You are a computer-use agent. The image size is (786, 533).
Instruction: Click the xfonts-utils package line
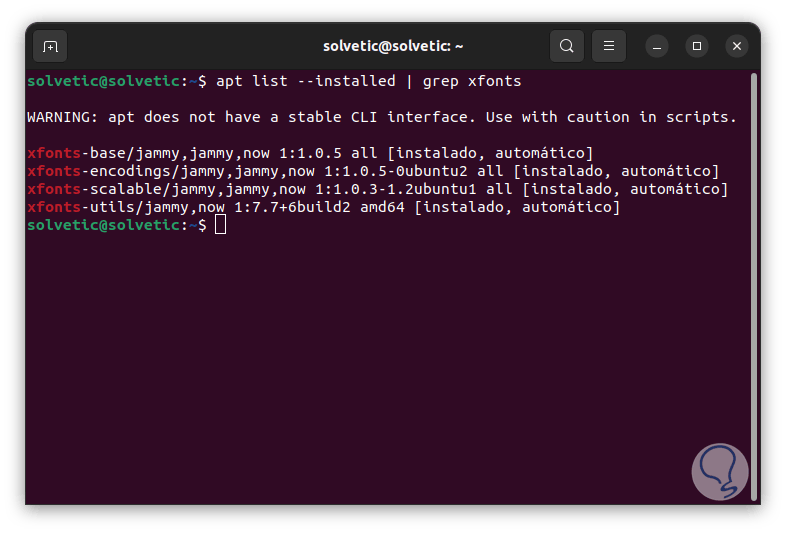click(323, 207)
